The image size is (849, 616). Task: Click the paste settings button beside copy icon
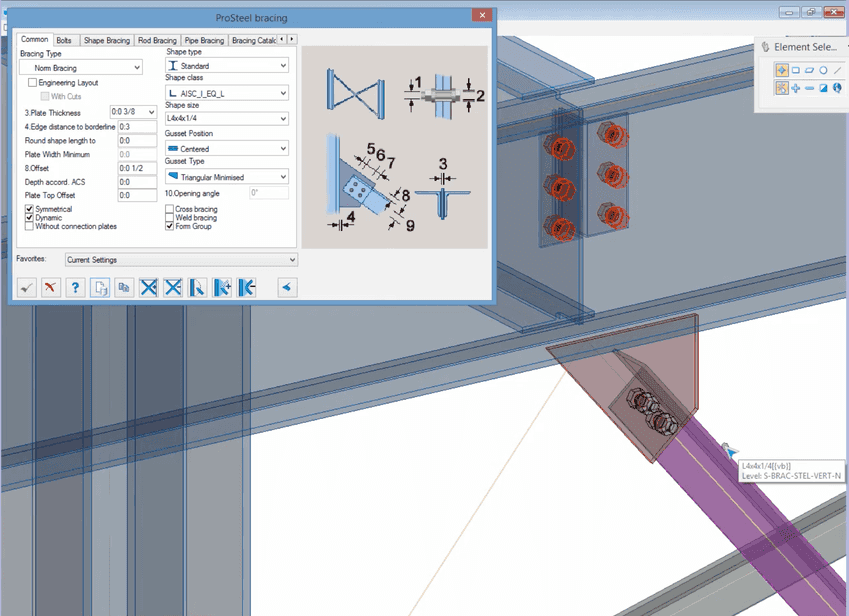(124, 287)
